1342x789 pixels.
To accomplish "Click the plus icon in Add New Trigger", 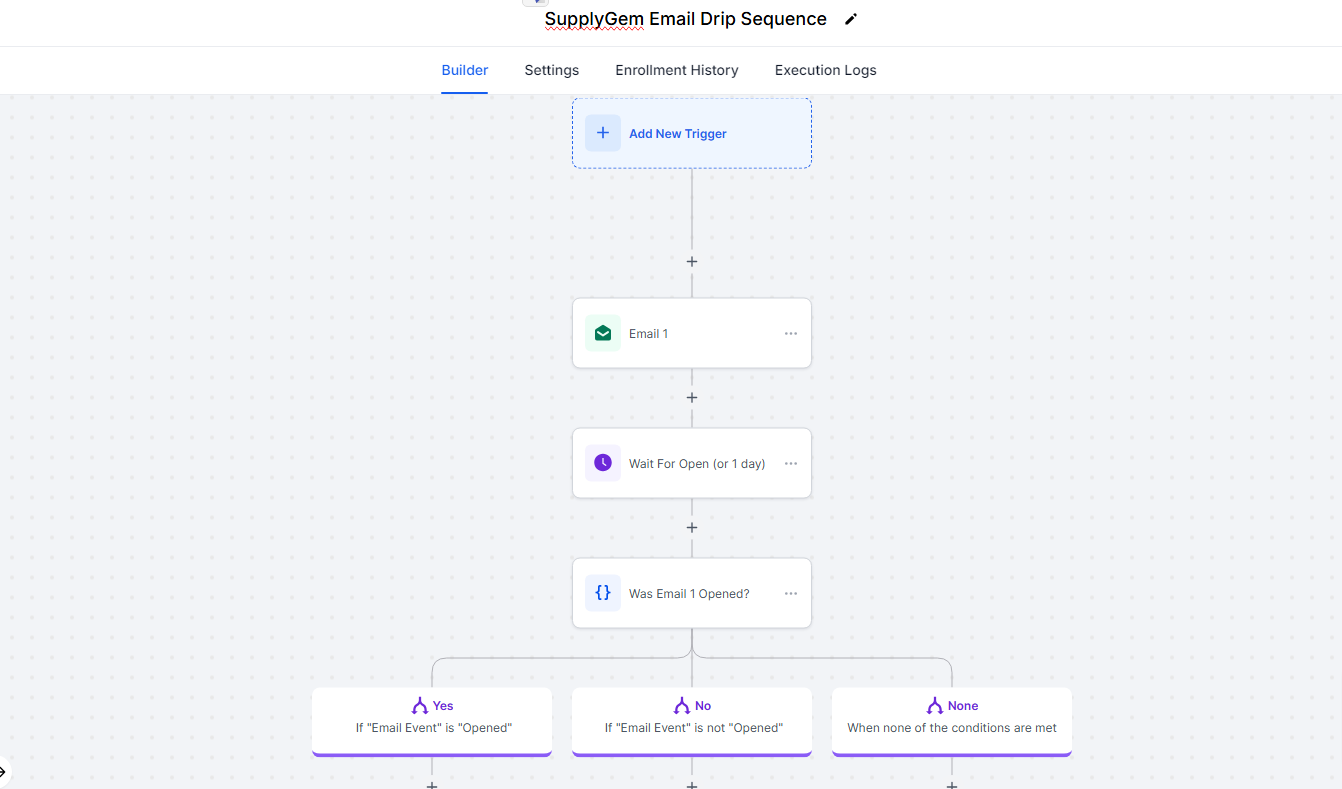I will point(603,133).
